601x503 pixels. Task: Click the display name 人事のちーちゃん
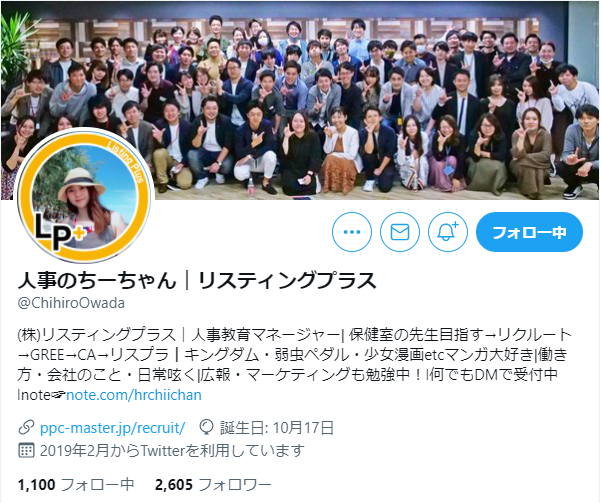pos(97,281)
